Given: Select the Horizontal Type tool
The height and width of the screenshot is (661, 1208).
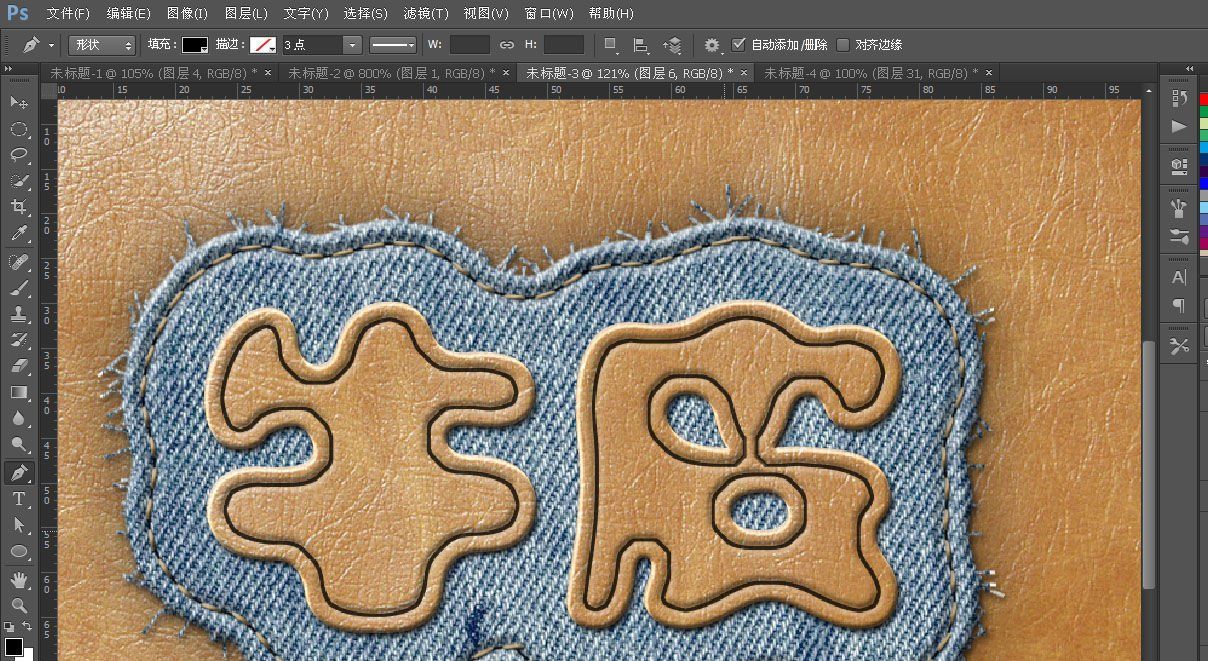Looking at the screenshot, I should click(19, 499).
